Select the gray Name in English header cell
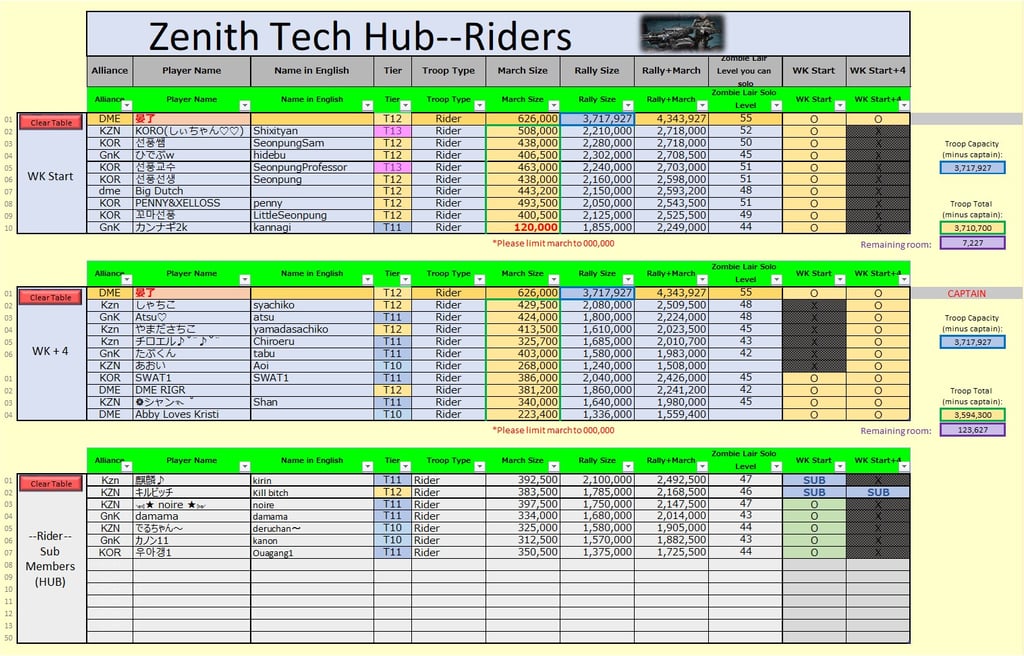The height and width of the screenshot is (656, 1024). (x=312, y=71)
